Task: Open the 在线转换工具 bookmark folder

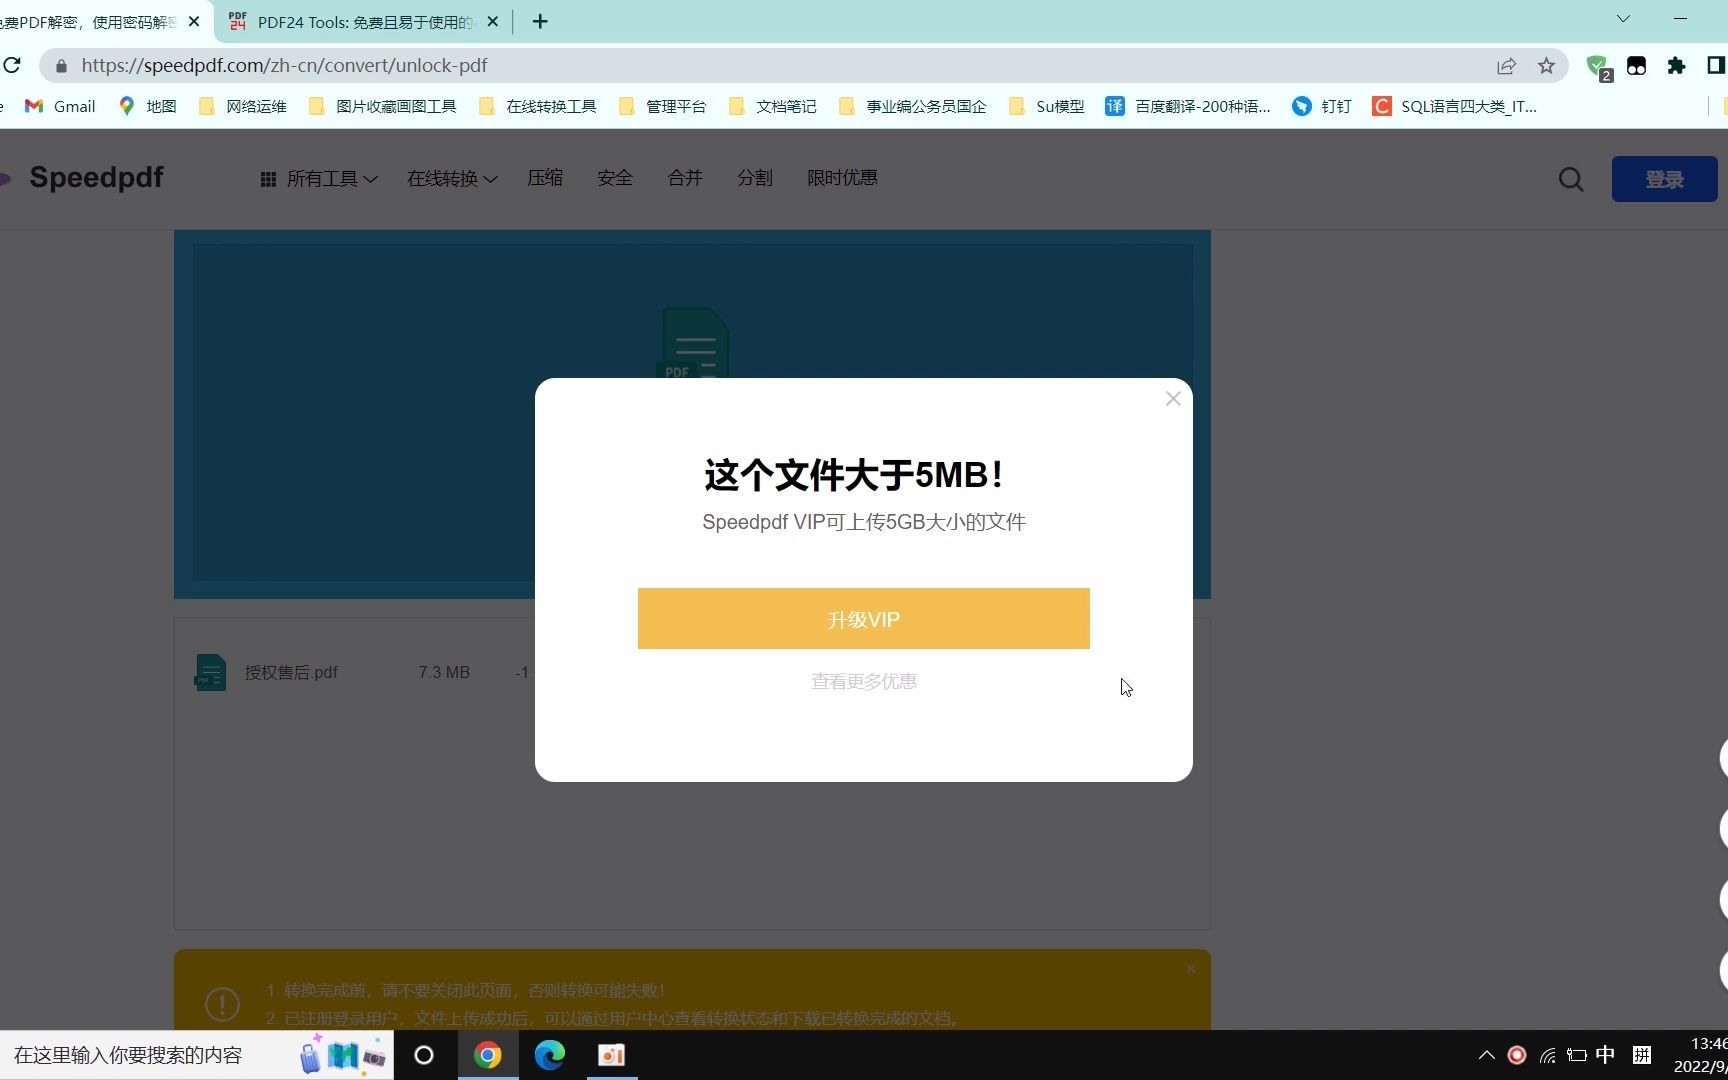Action: coord(537,106)
